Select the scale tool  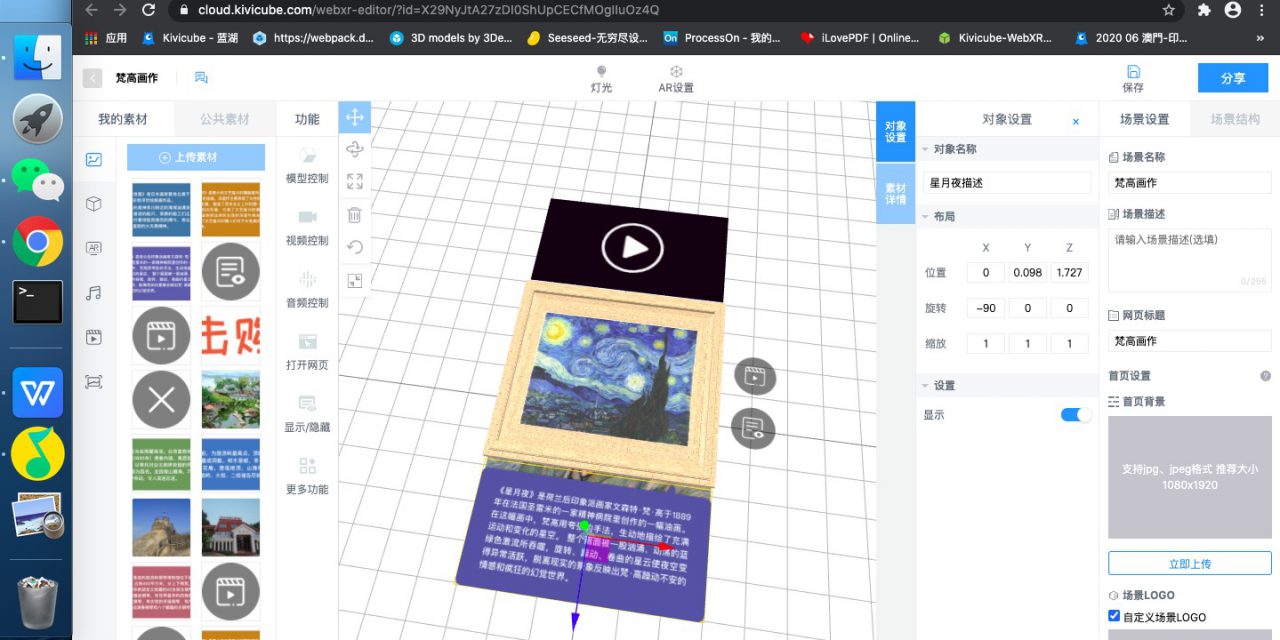point(354,182)
